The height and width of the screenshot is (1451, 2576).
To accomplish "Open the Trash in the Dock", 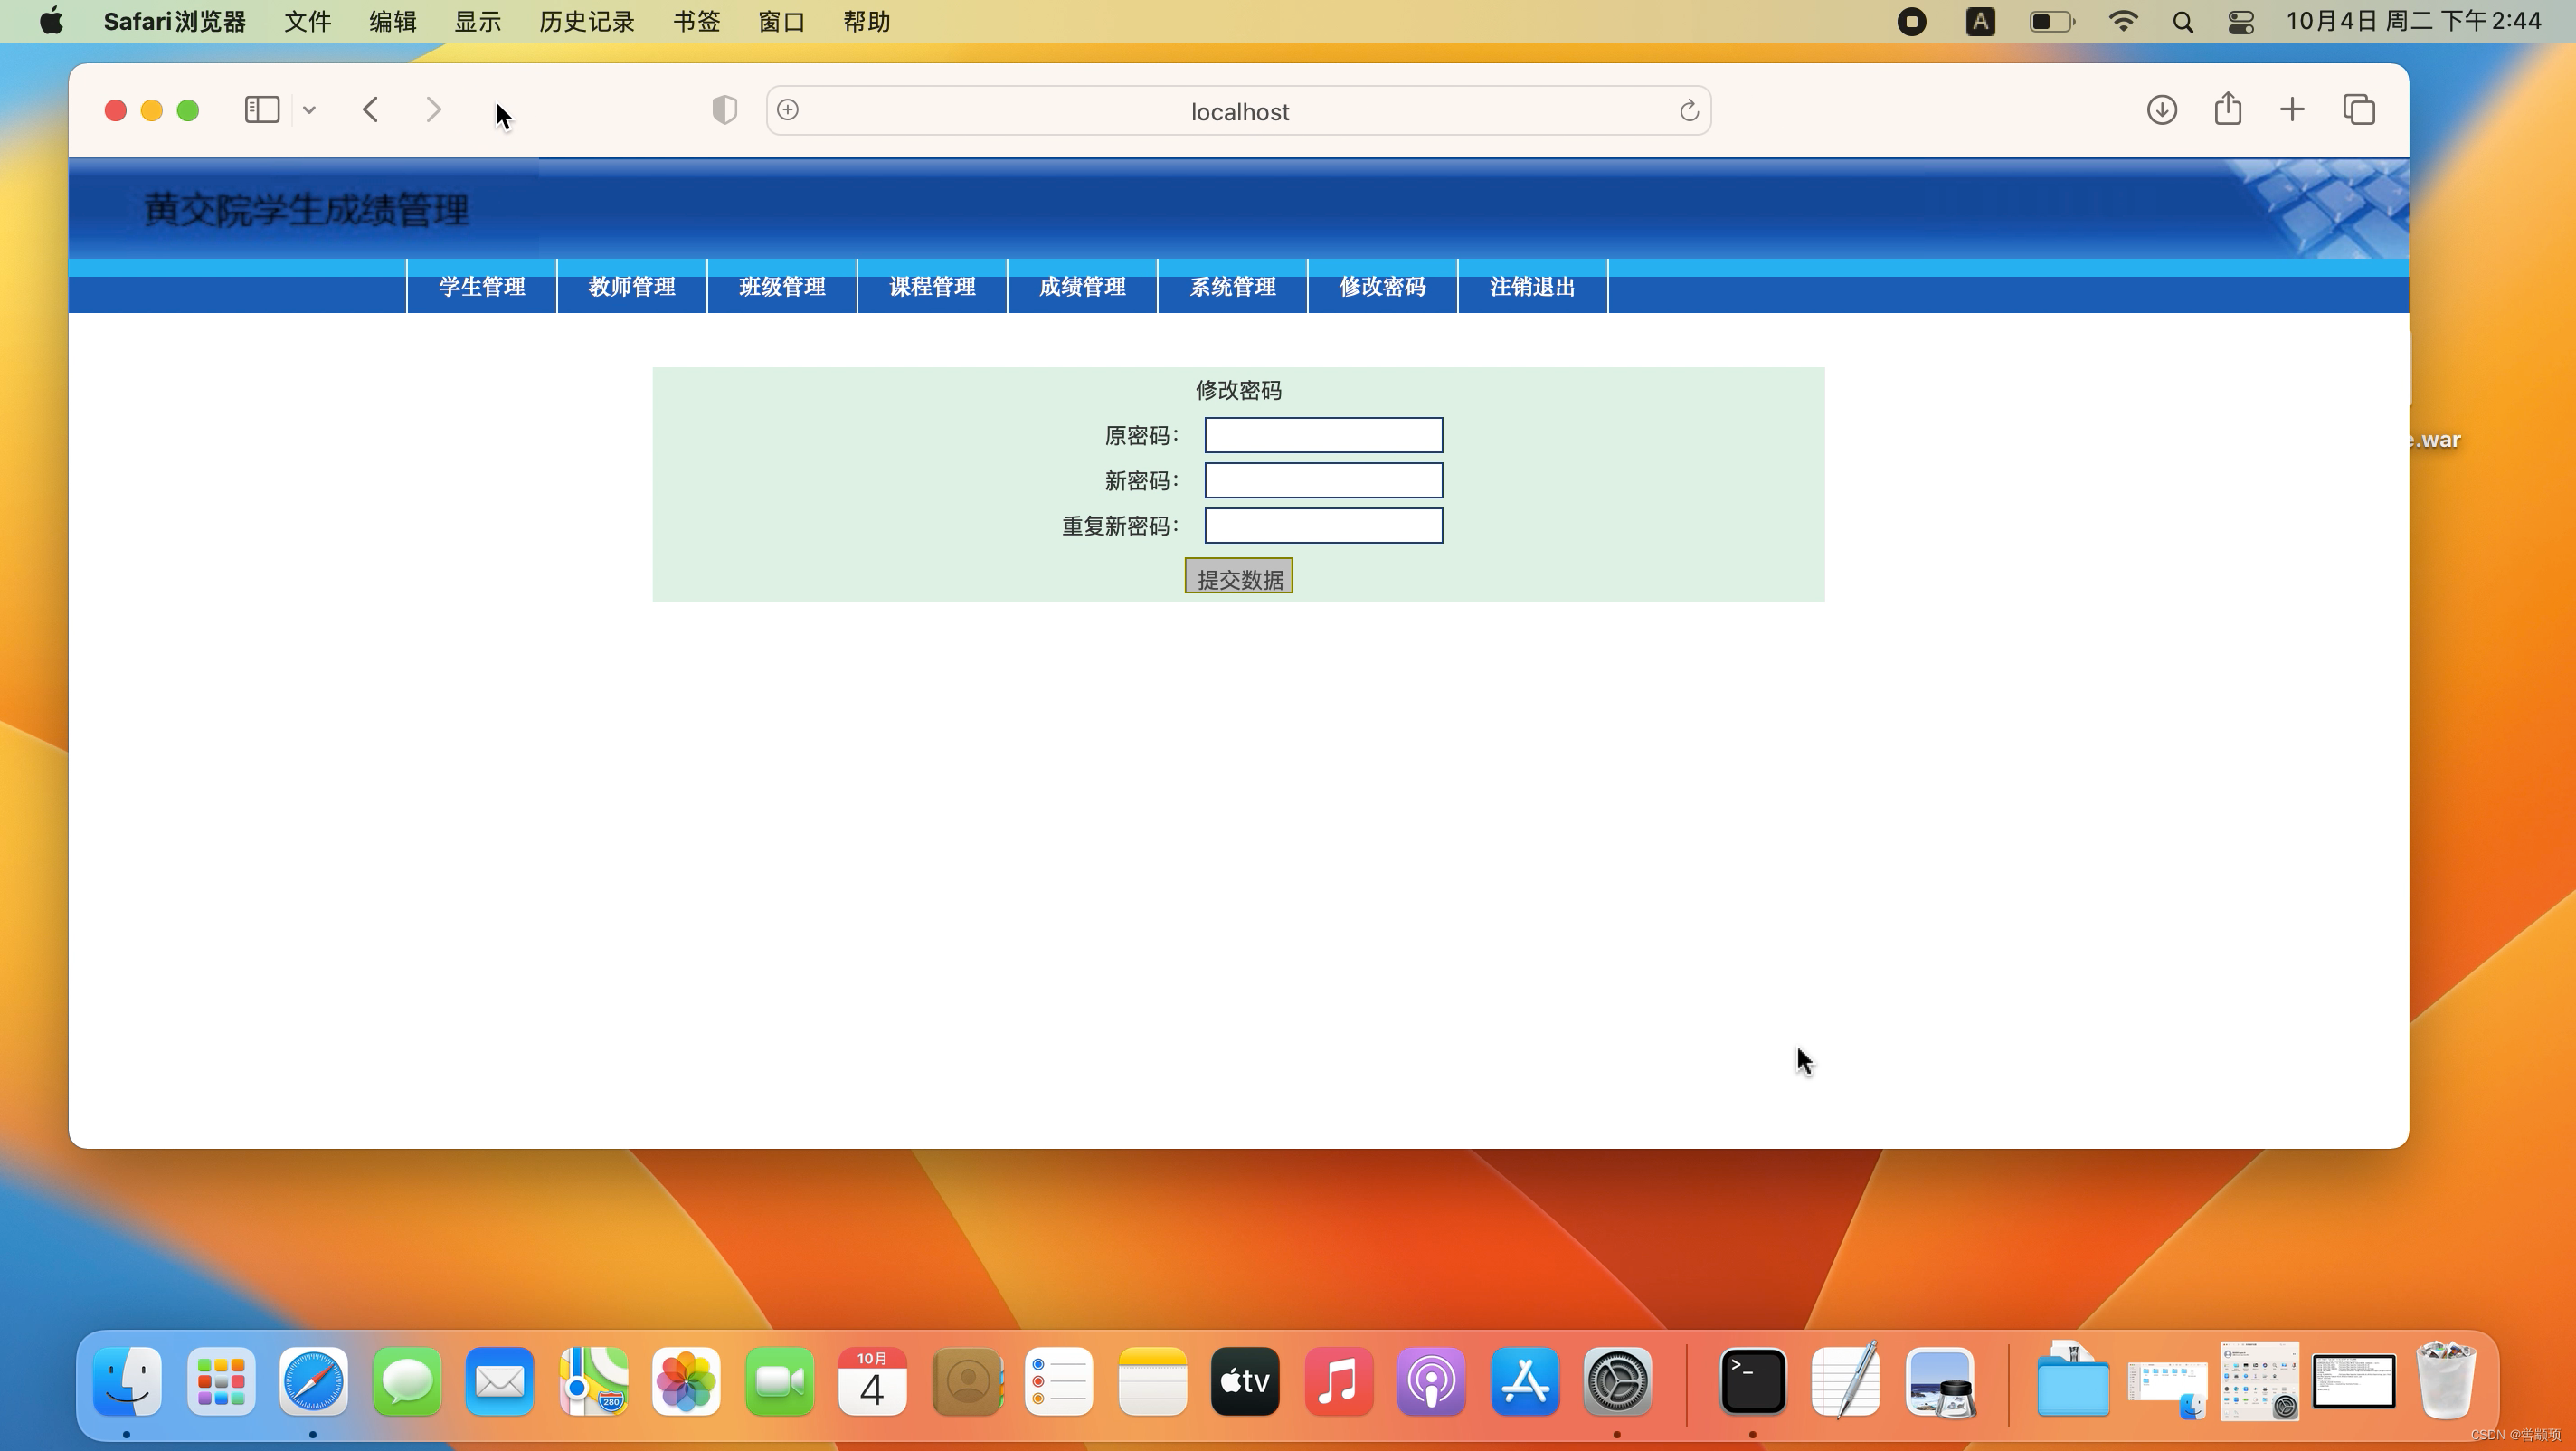I will pyautogui.click(x=2446, y=1381).
